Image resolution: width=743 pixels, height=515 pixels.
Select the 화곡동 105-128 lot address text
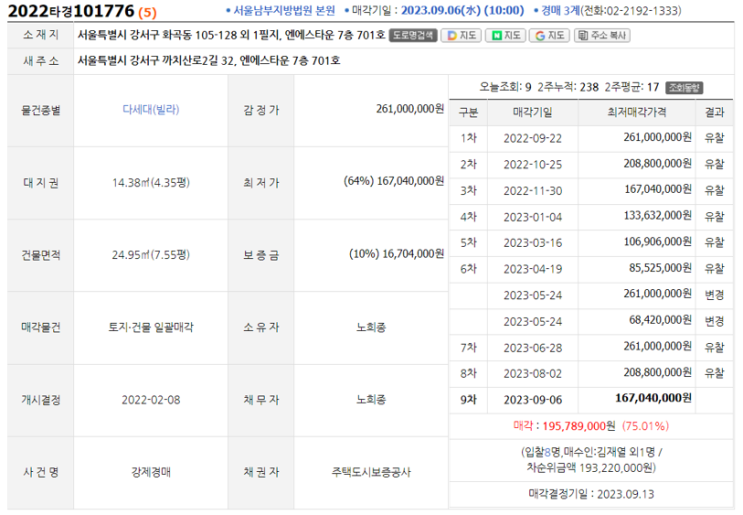click(x=202, y=35)
